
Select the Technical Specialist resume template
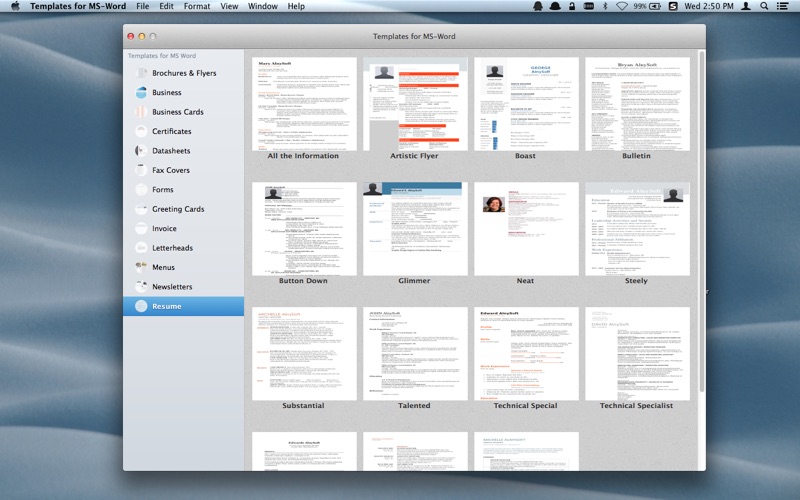click(637, 354)
